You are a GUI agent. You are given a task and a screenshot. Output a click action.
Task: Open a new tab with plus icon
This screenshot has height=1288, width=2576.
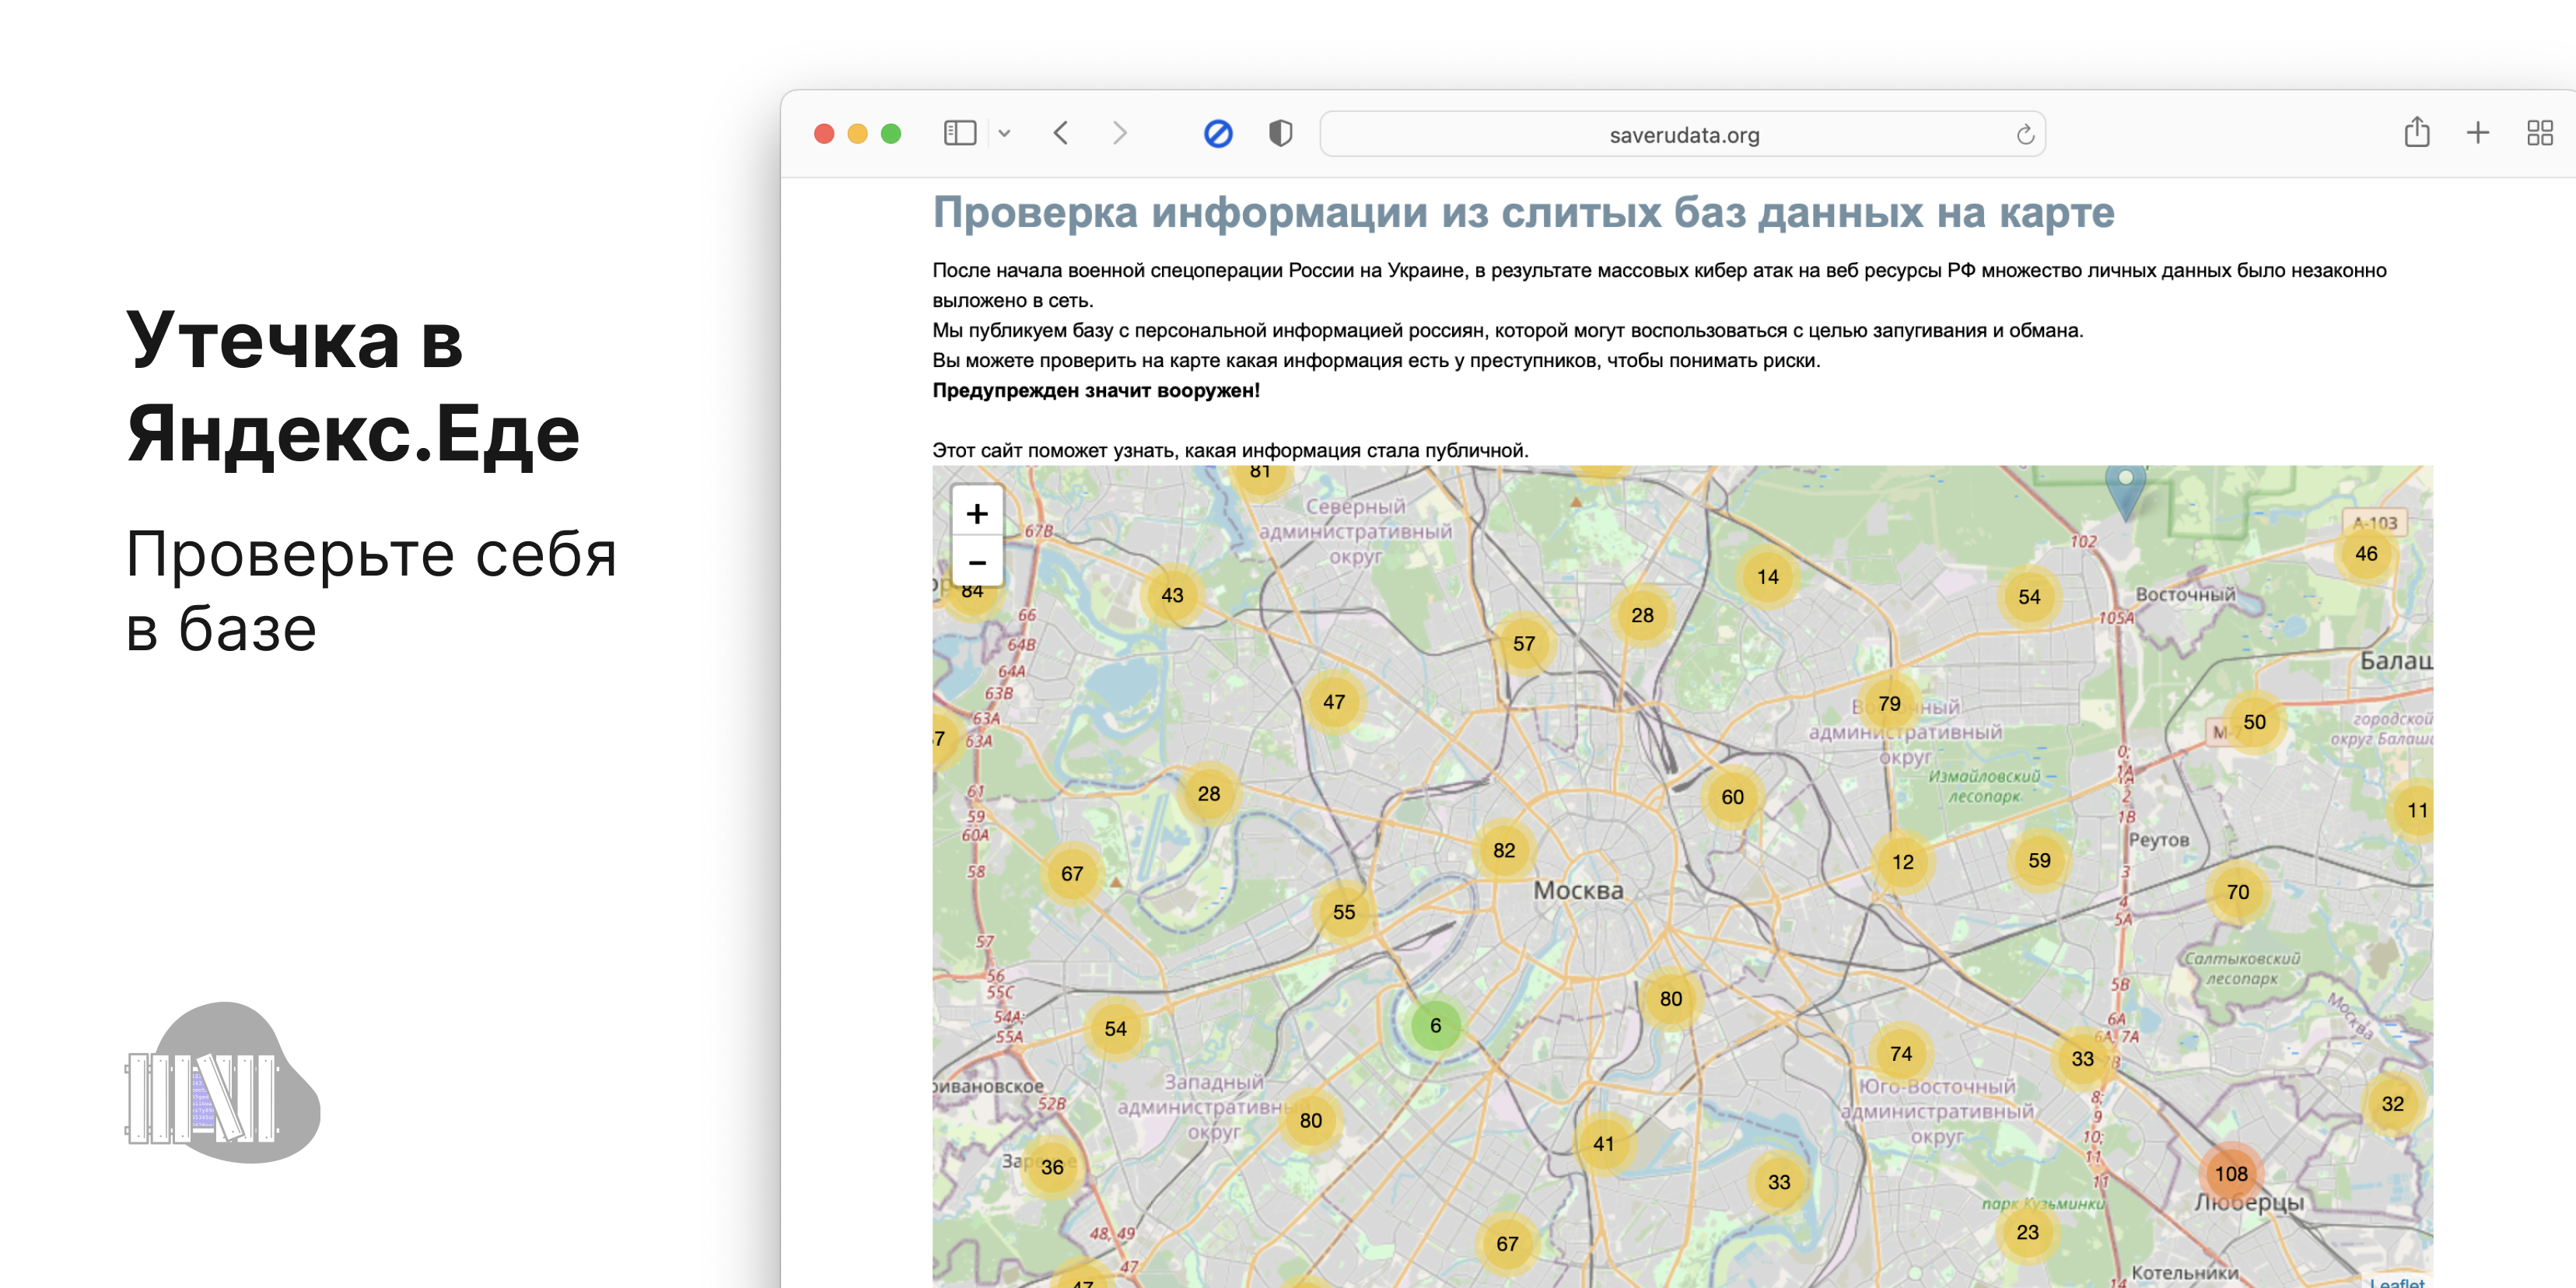click(2477, 133)
